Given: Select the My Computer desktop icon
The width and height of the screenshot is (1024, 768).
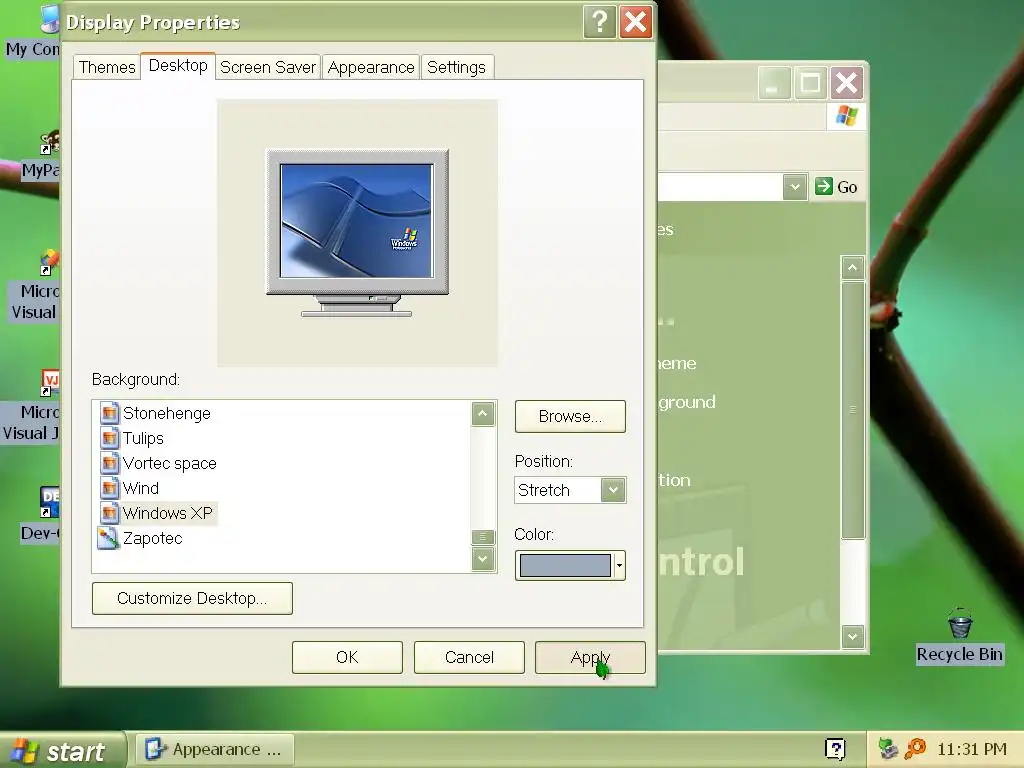Looking at the screenshot, I should 33,31.
